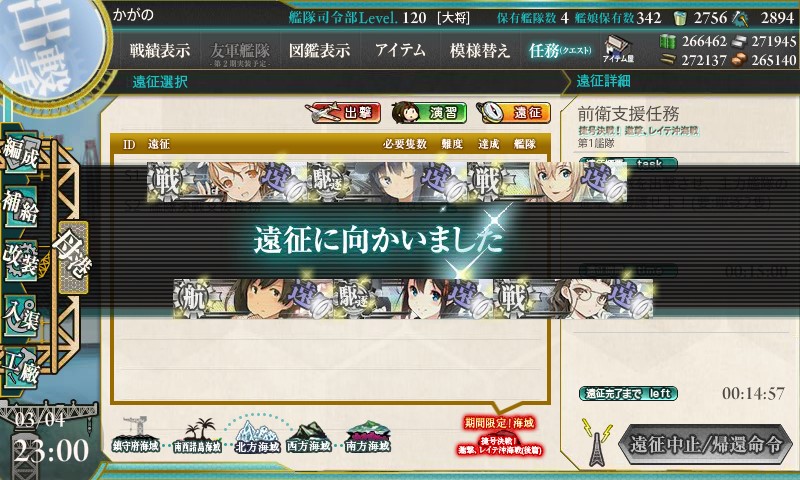Open the 任務 quest menu

(560, 50)
